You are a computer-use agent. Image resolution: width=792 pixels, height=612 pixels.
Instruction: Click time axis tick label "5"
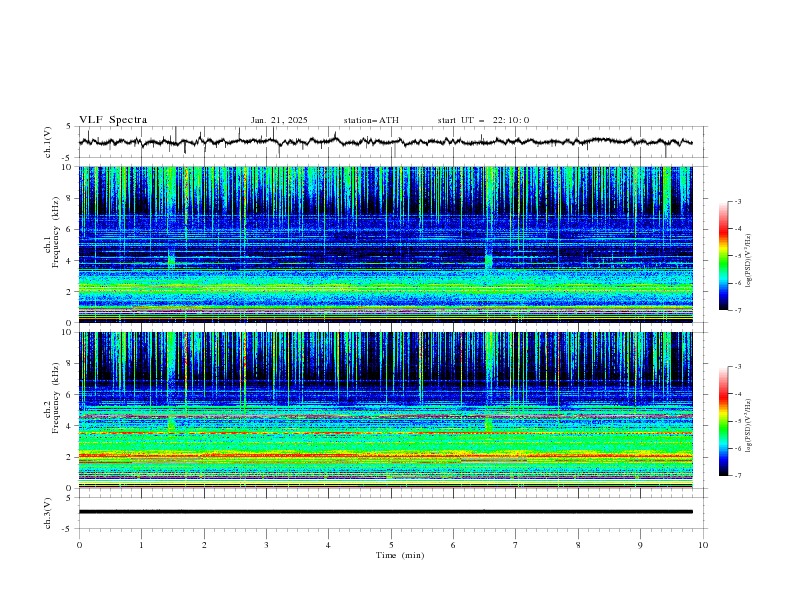391,545
